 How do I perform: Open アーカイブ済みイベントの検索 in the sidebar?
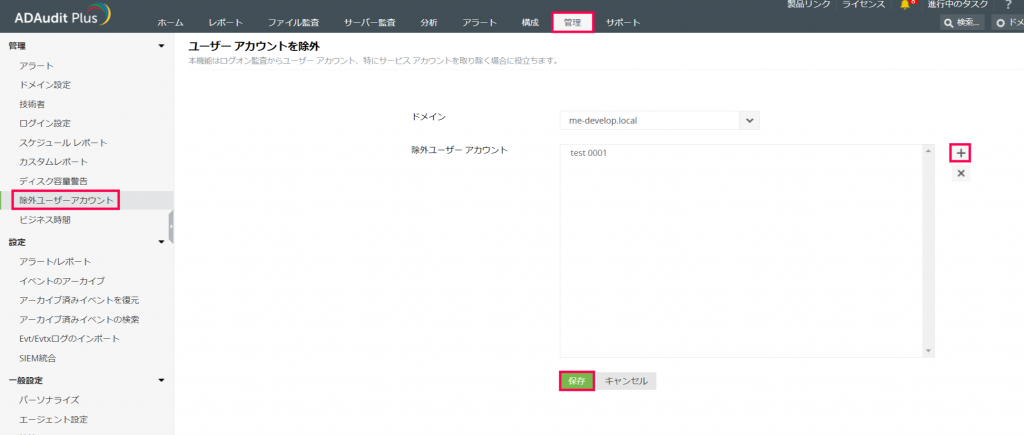tap(79, 319)
